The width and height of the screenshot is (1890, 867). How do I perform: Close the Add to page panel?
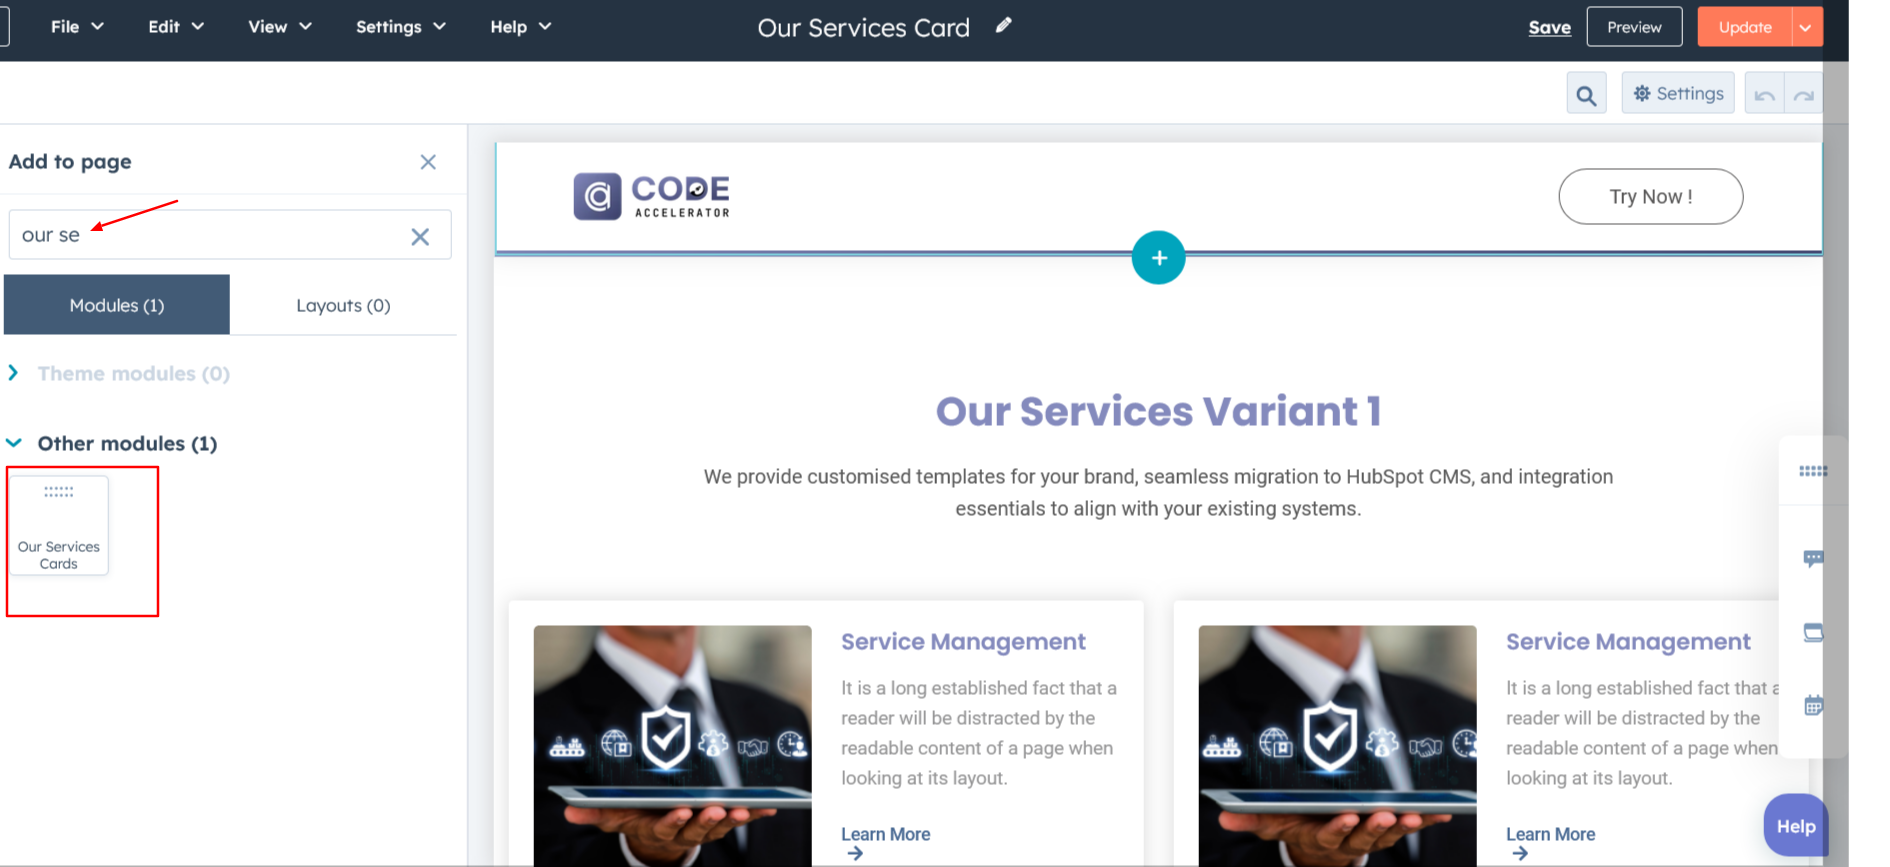pyautogui.click(x=428, y=162)
